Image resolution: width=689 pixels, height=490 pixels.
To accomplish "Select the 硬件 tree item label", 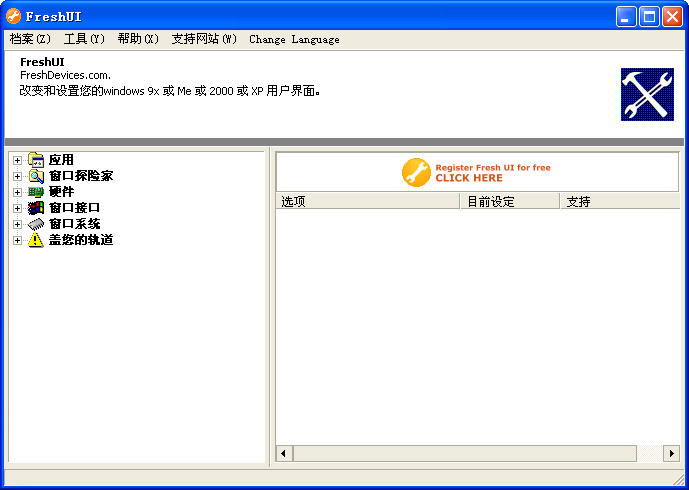I will pos(61,192).
